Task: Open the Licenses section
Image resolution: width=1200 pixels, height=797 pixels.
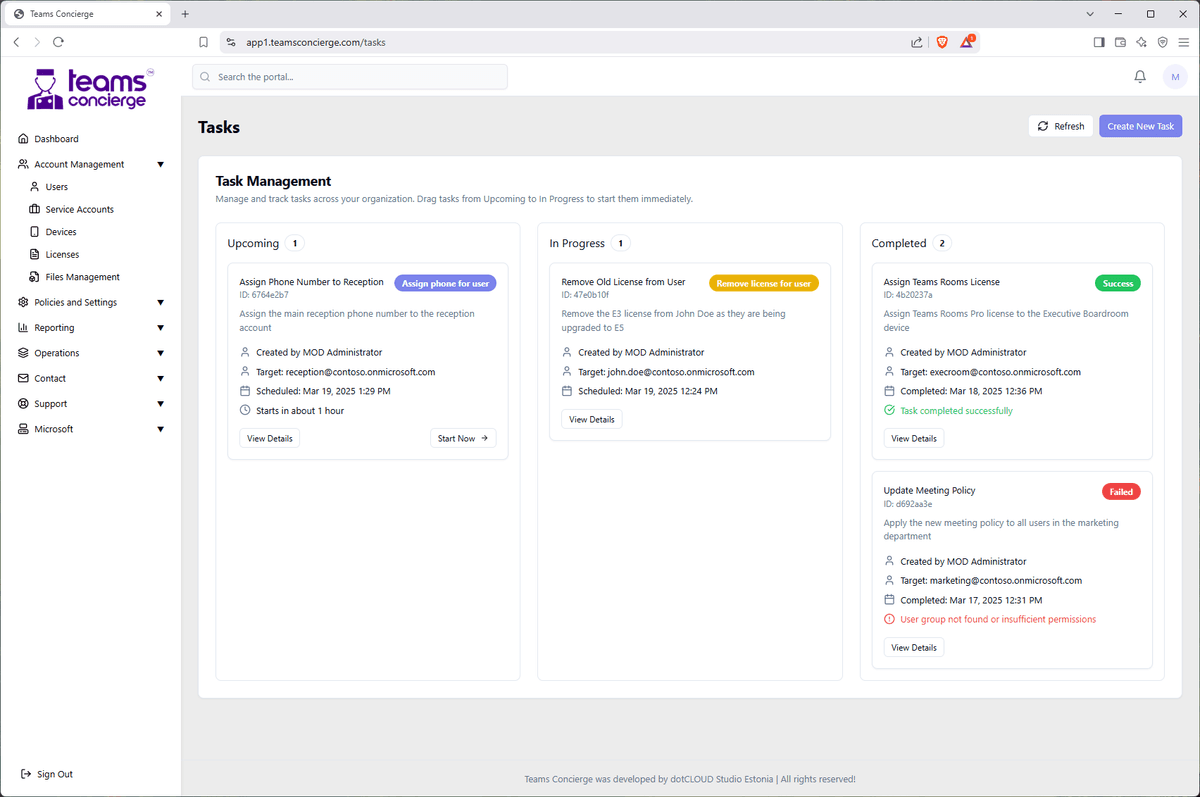Action: click(x=36, y=254)
